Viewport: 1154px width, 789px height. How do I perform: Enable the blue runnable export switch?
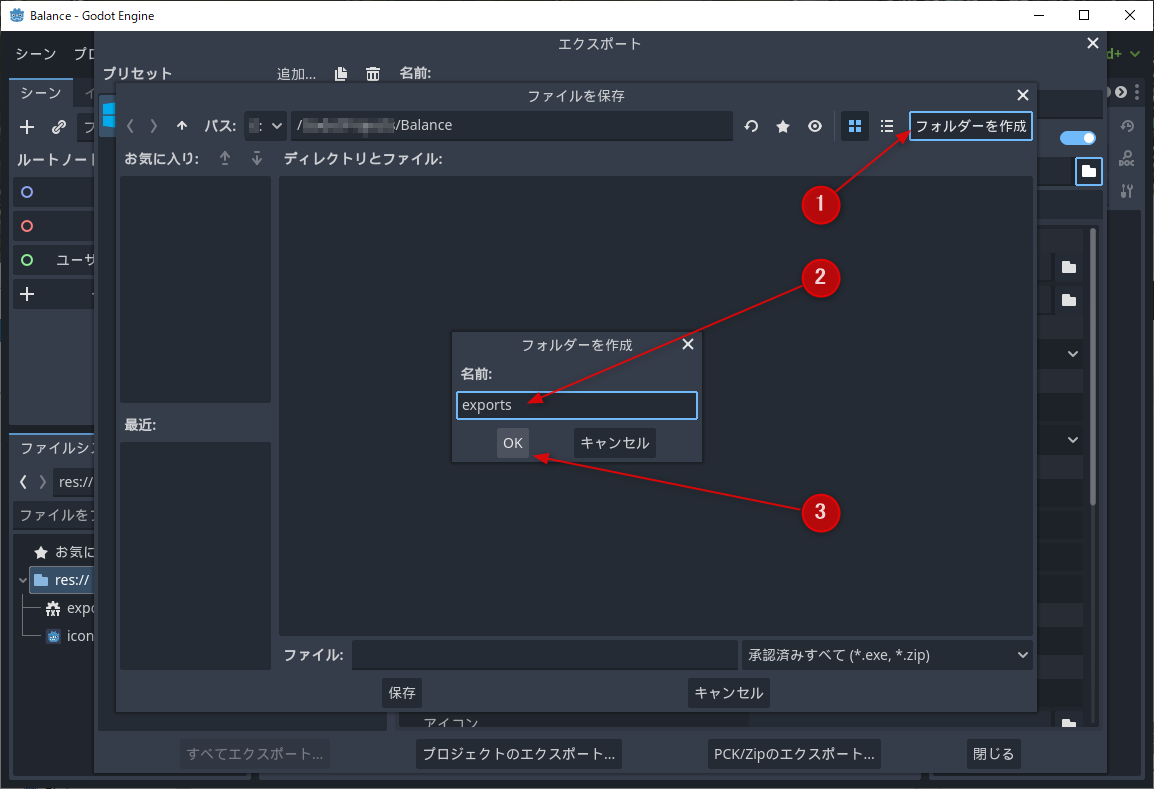[1077, 137]
